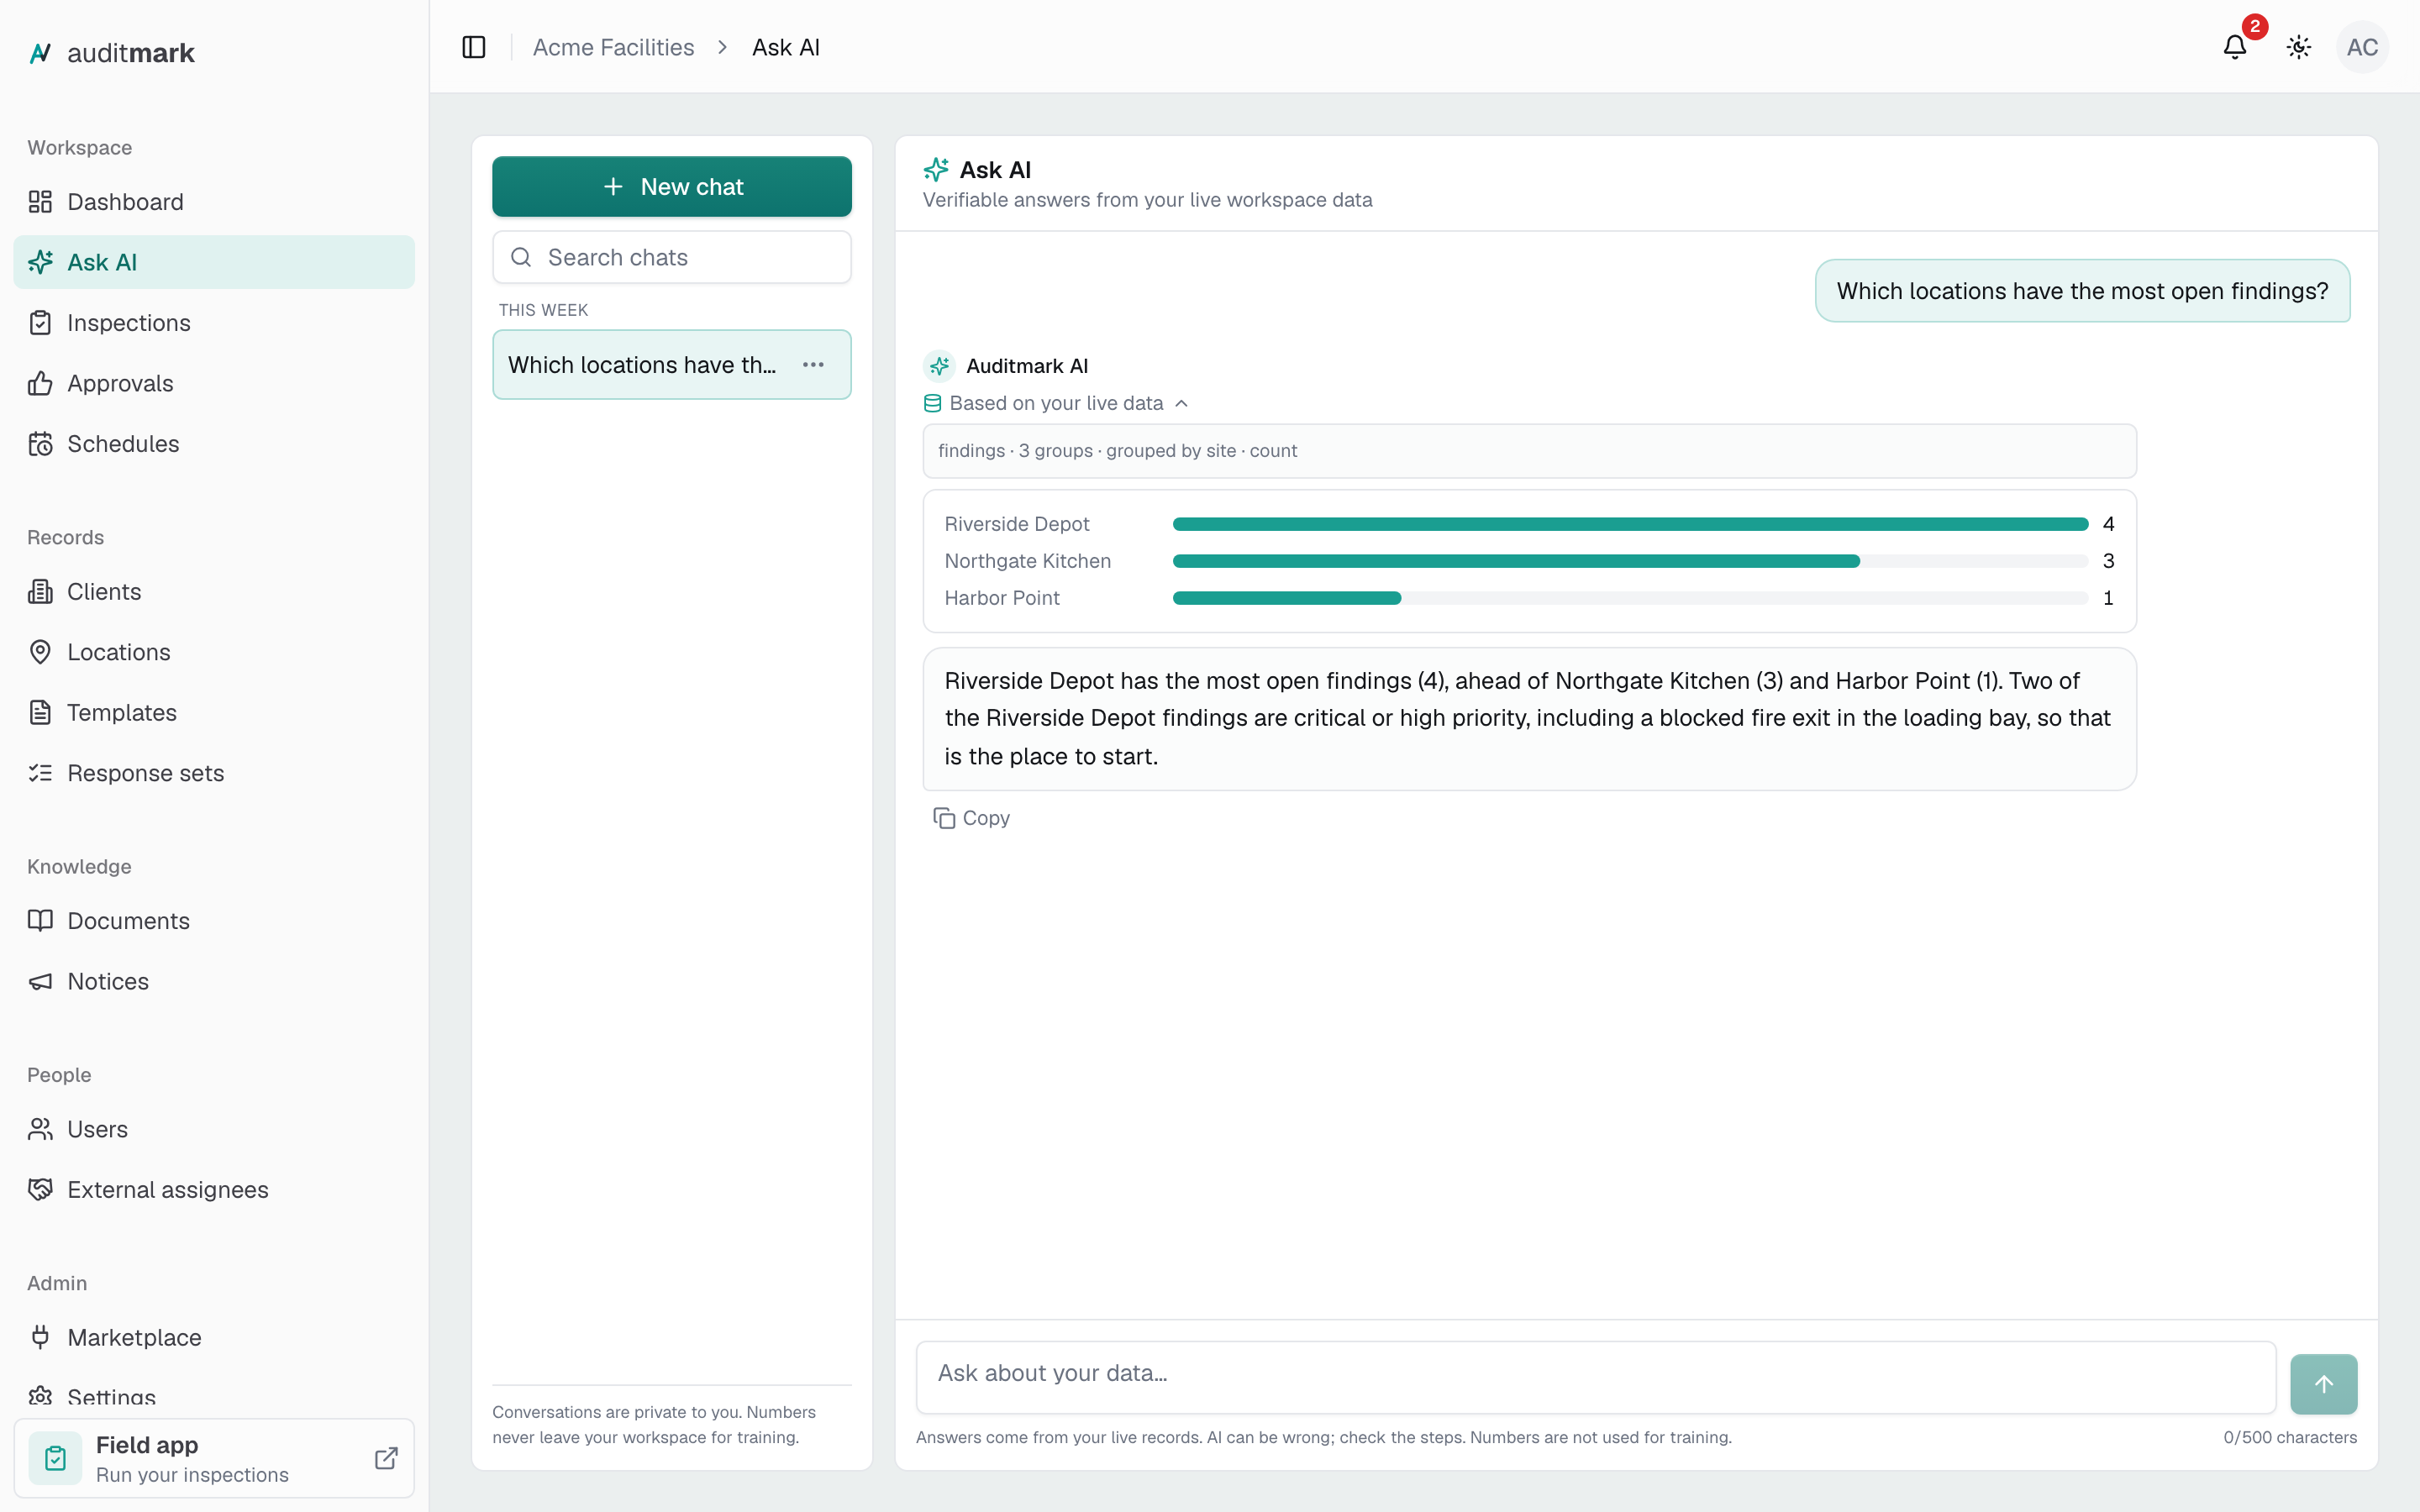Open Settings in the Admin section
Image resolution: width=2420 pixels, height=1512 pixels.
[214, 1397]
